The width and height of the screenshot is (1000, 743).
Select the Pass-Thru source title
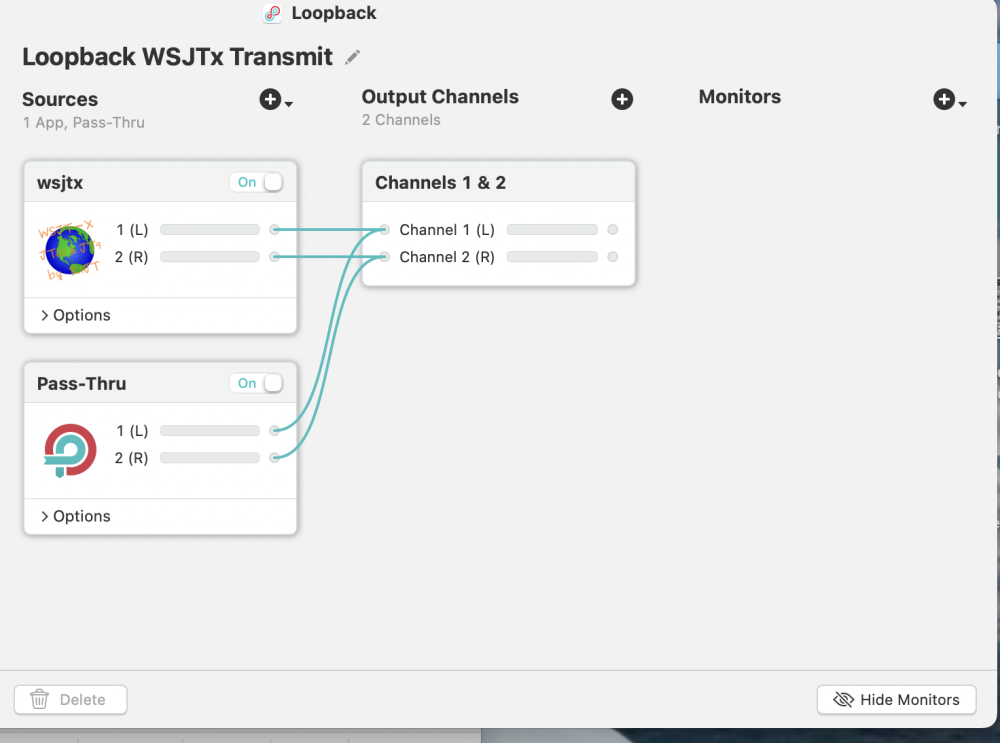82,384
